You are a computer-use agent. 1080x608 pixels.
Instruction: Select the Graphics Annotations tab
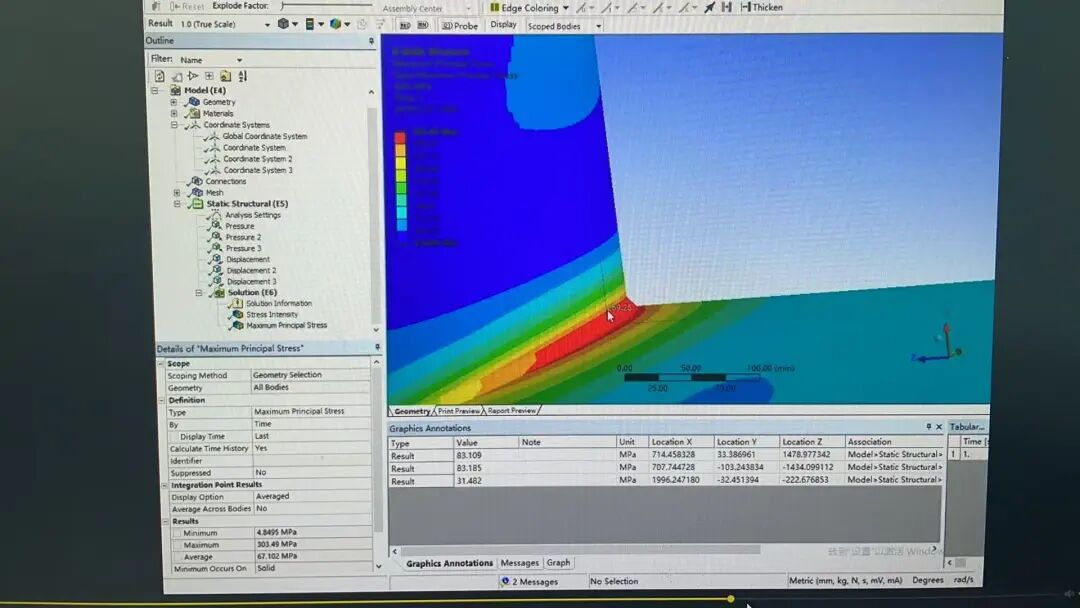(x=449, y=563)
